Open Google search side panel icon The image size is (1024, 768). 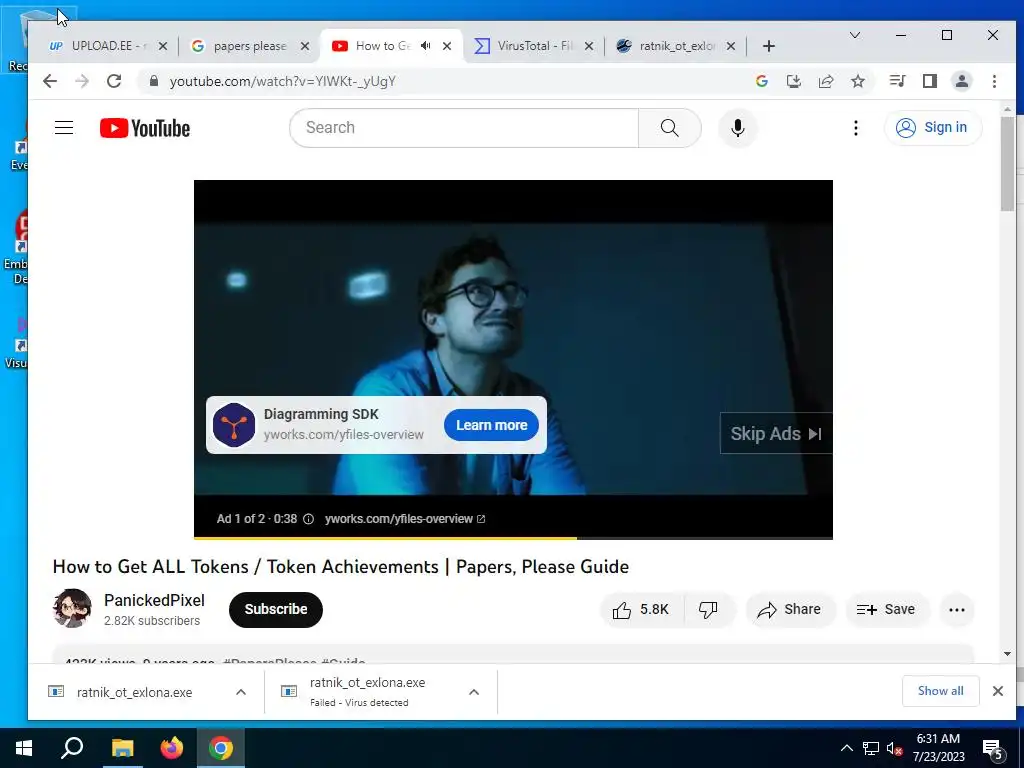pyautogui.click(x=761, y=81)
